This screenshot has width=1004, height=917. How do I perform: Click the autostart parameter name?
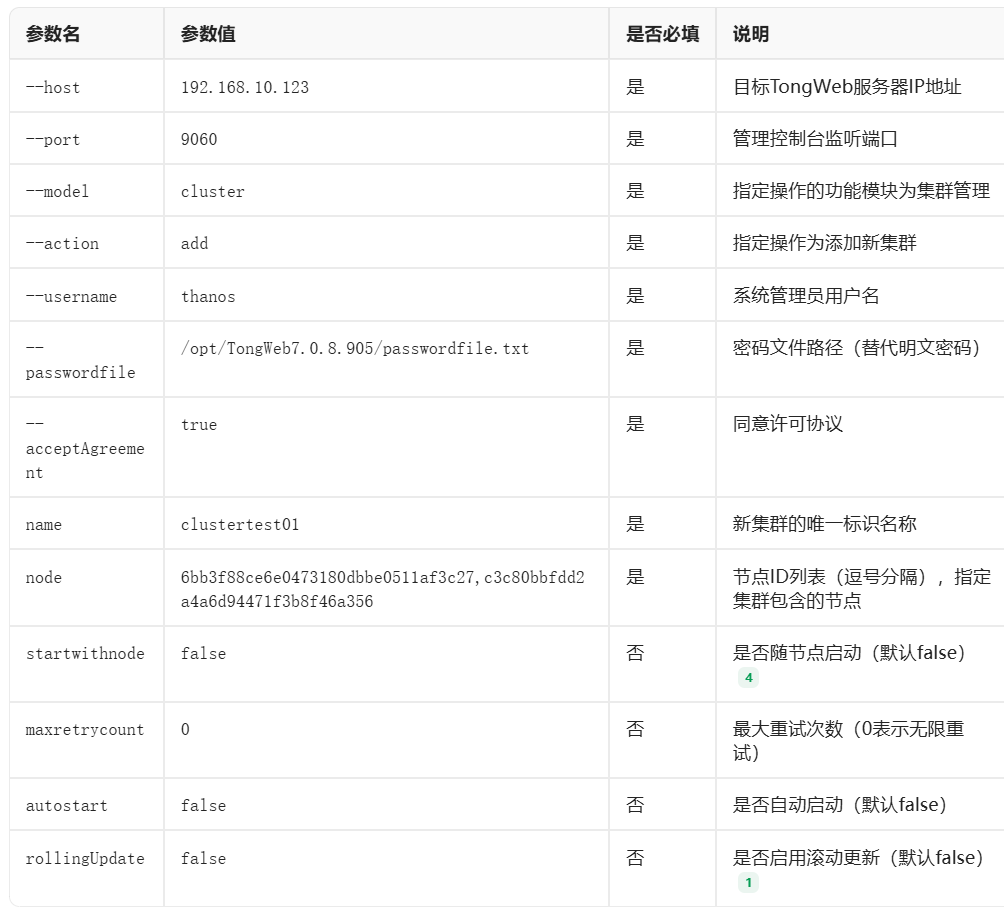[x=67, y=806]
